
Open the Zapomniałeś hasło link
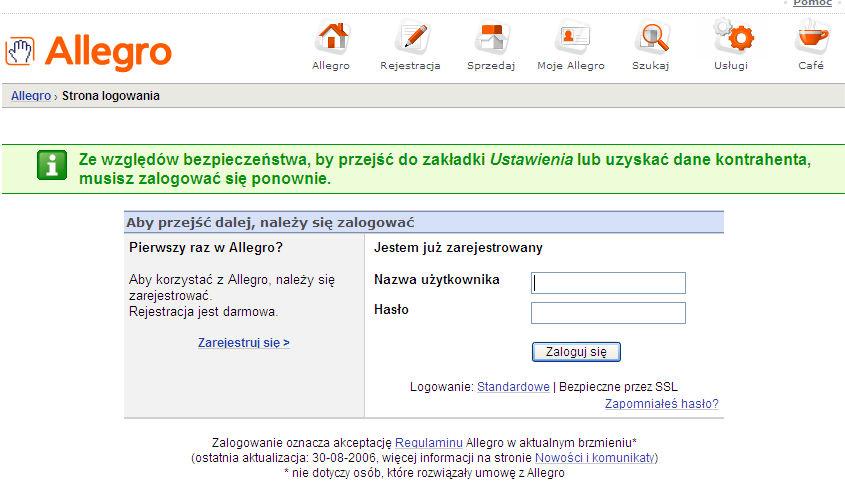[x=662, y=404]
